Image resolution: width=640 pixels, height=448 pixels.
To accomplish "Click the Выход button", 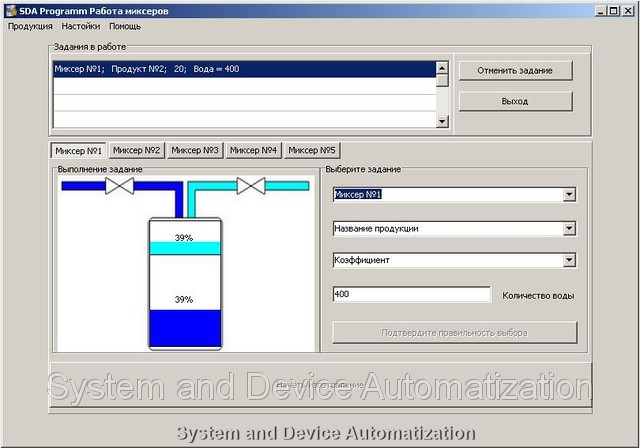I will point(515,101).
